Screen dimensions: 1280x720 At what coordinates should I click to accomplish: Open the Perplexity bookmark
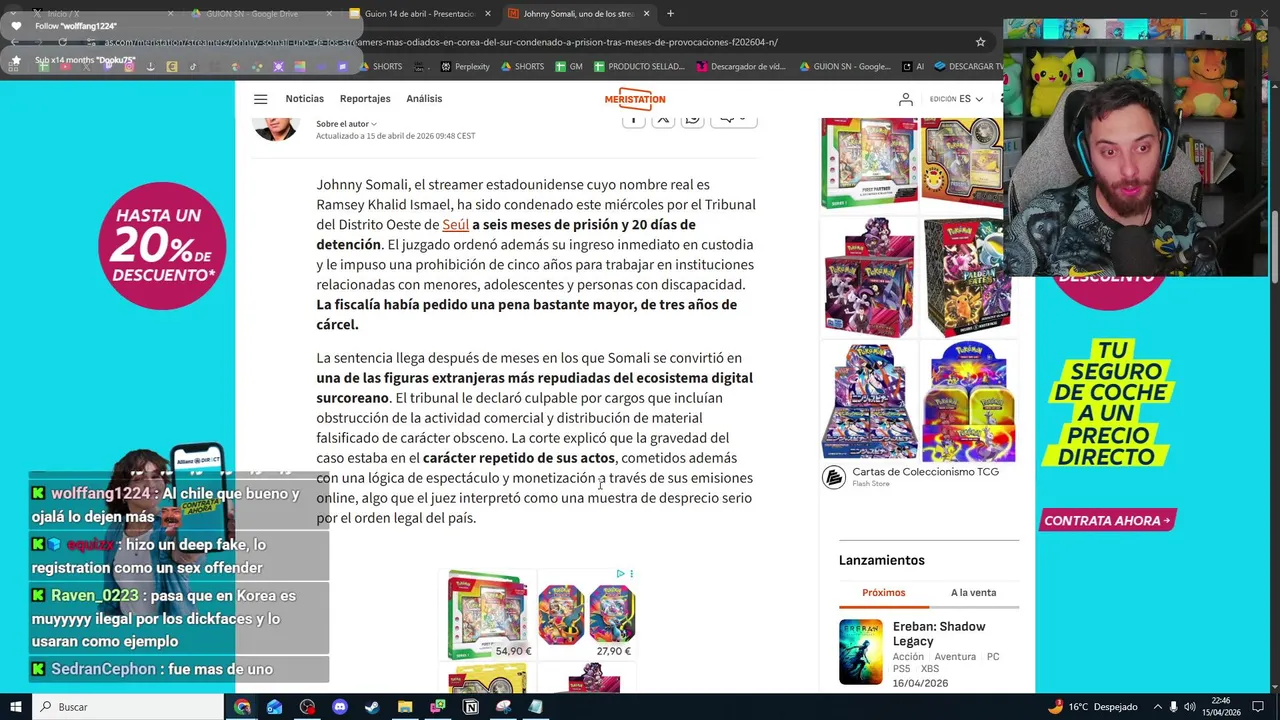click(x=465, y=66)
